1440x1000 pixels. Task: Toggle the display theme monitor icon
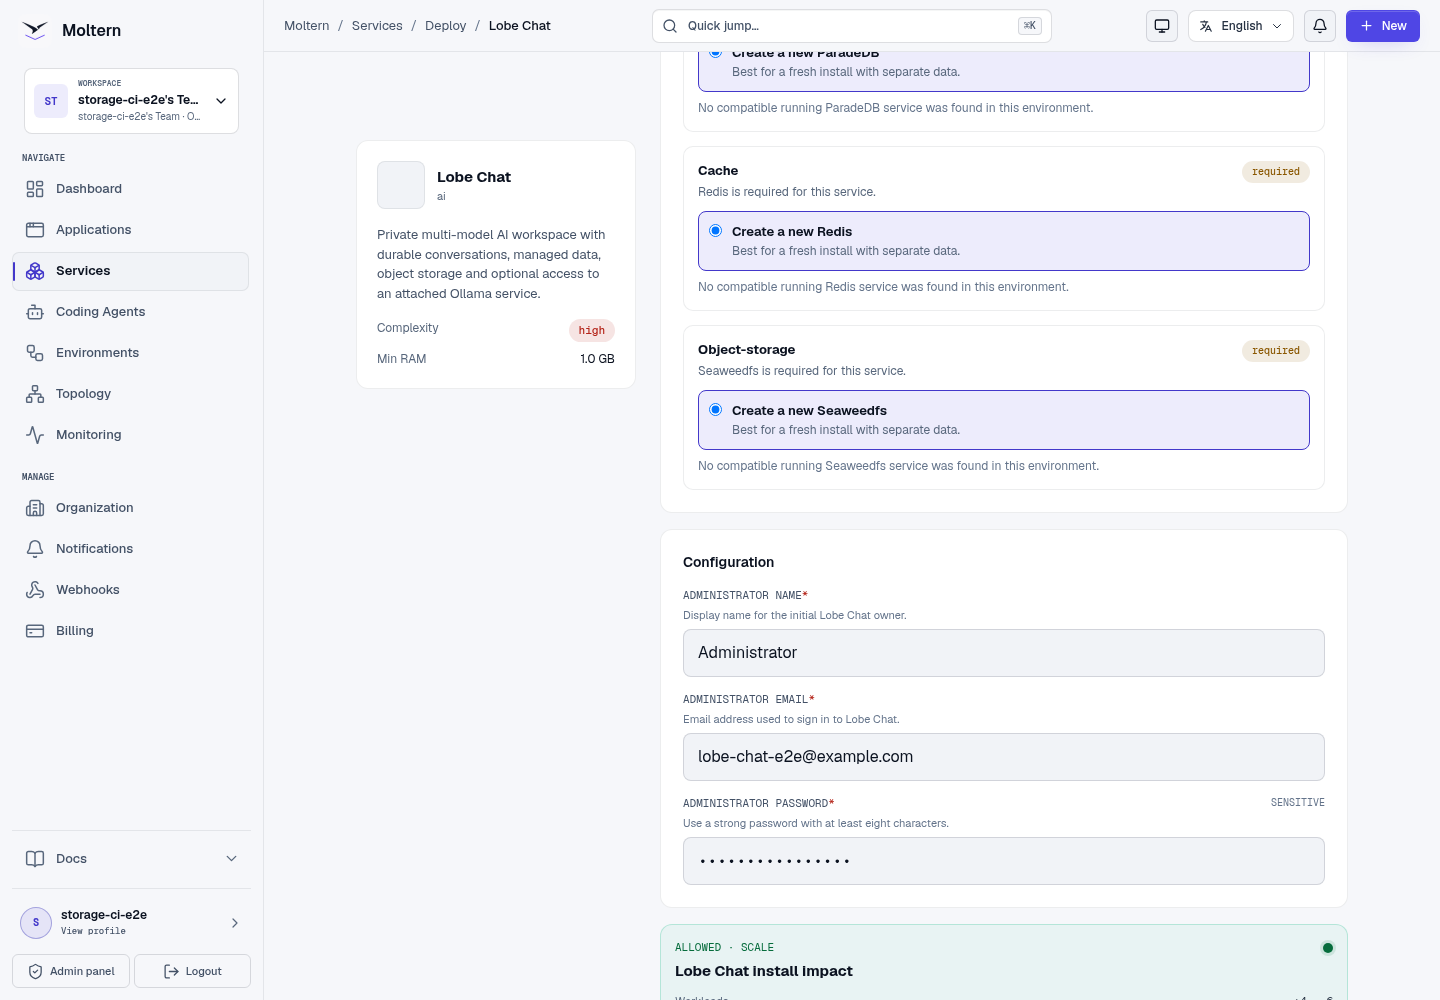tap(1162, 26)
